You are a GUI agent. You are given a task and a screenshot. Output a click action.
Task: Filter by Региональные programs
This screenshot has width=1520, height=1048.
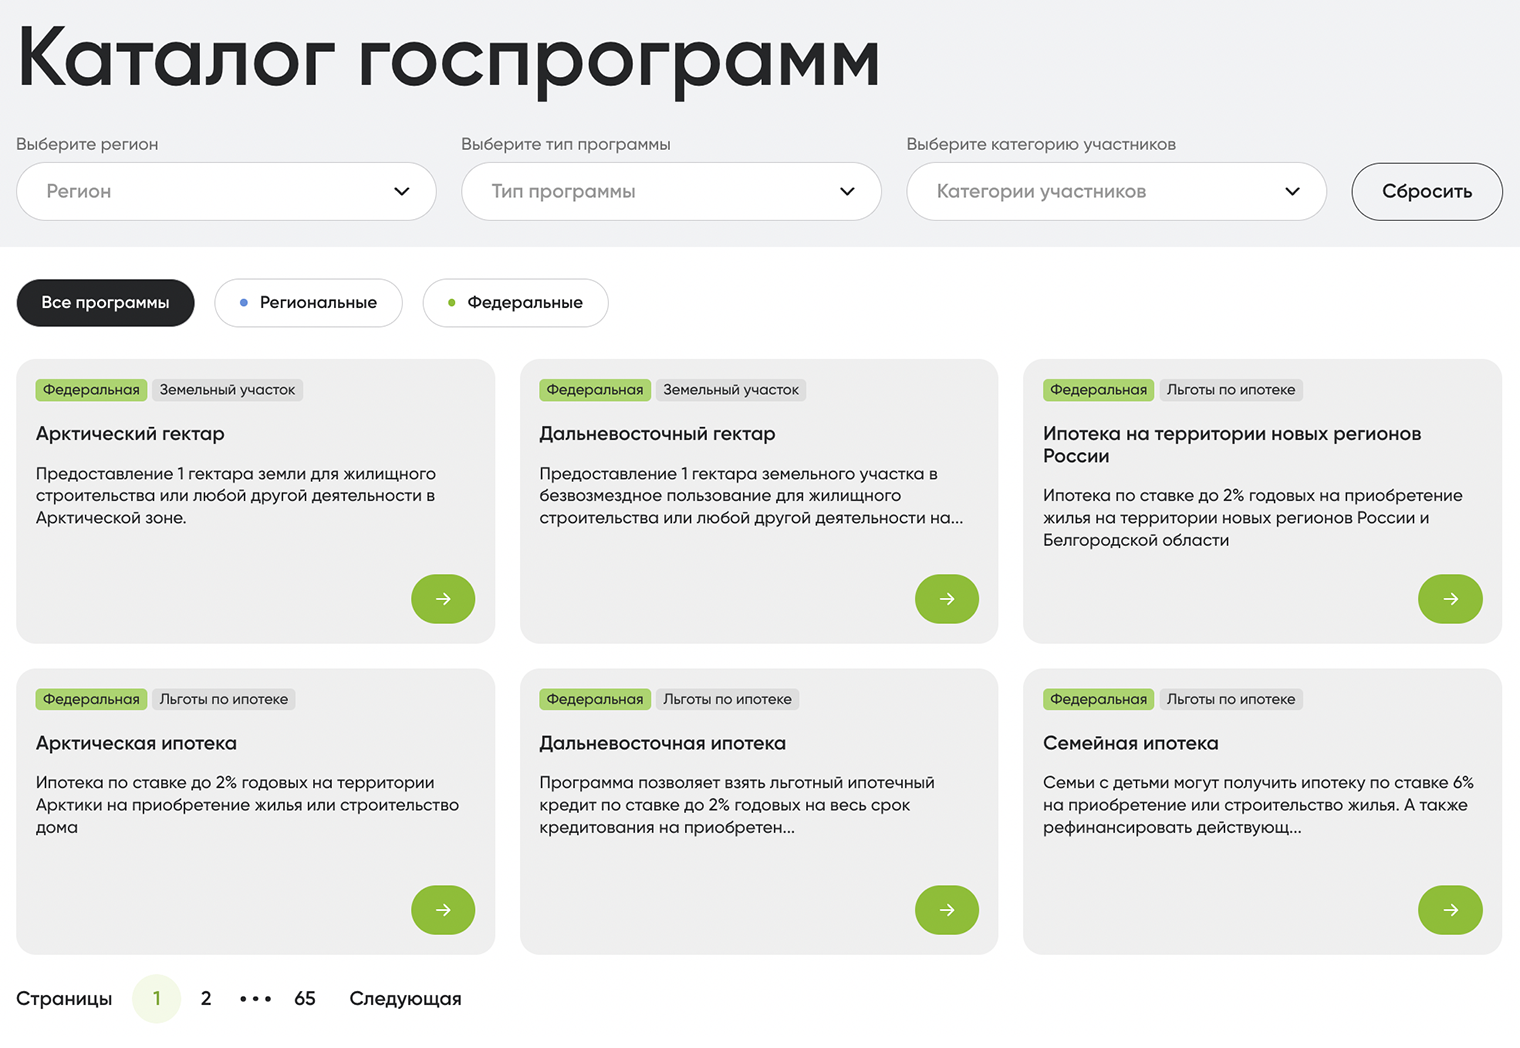[x=308, y=303]
